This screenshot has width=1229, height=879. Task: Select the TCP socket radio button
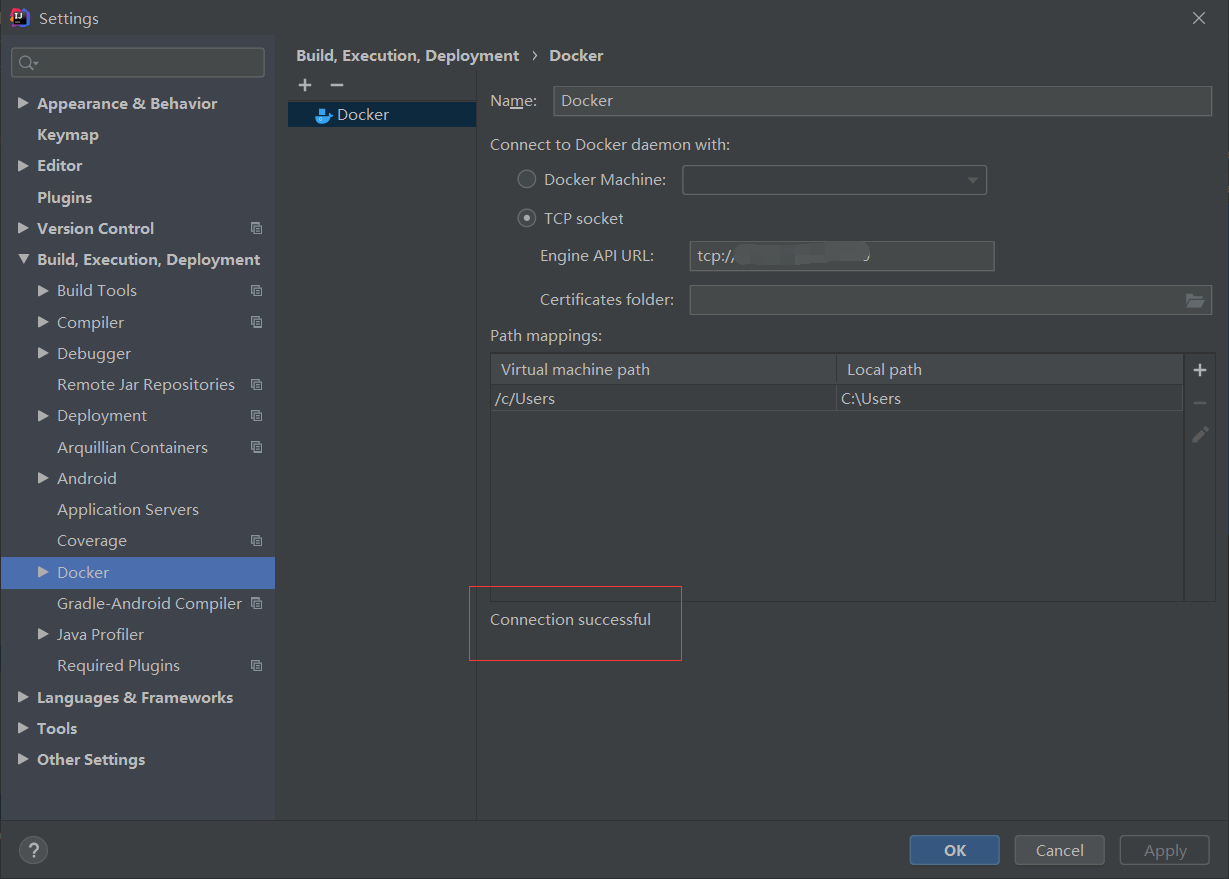(x=526, y=218)
